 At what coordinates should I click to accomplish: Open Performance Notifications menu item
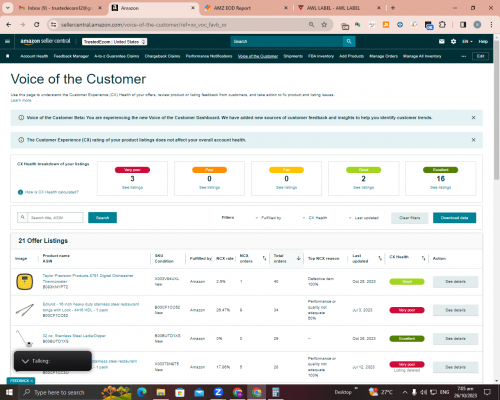coord(209,56)
